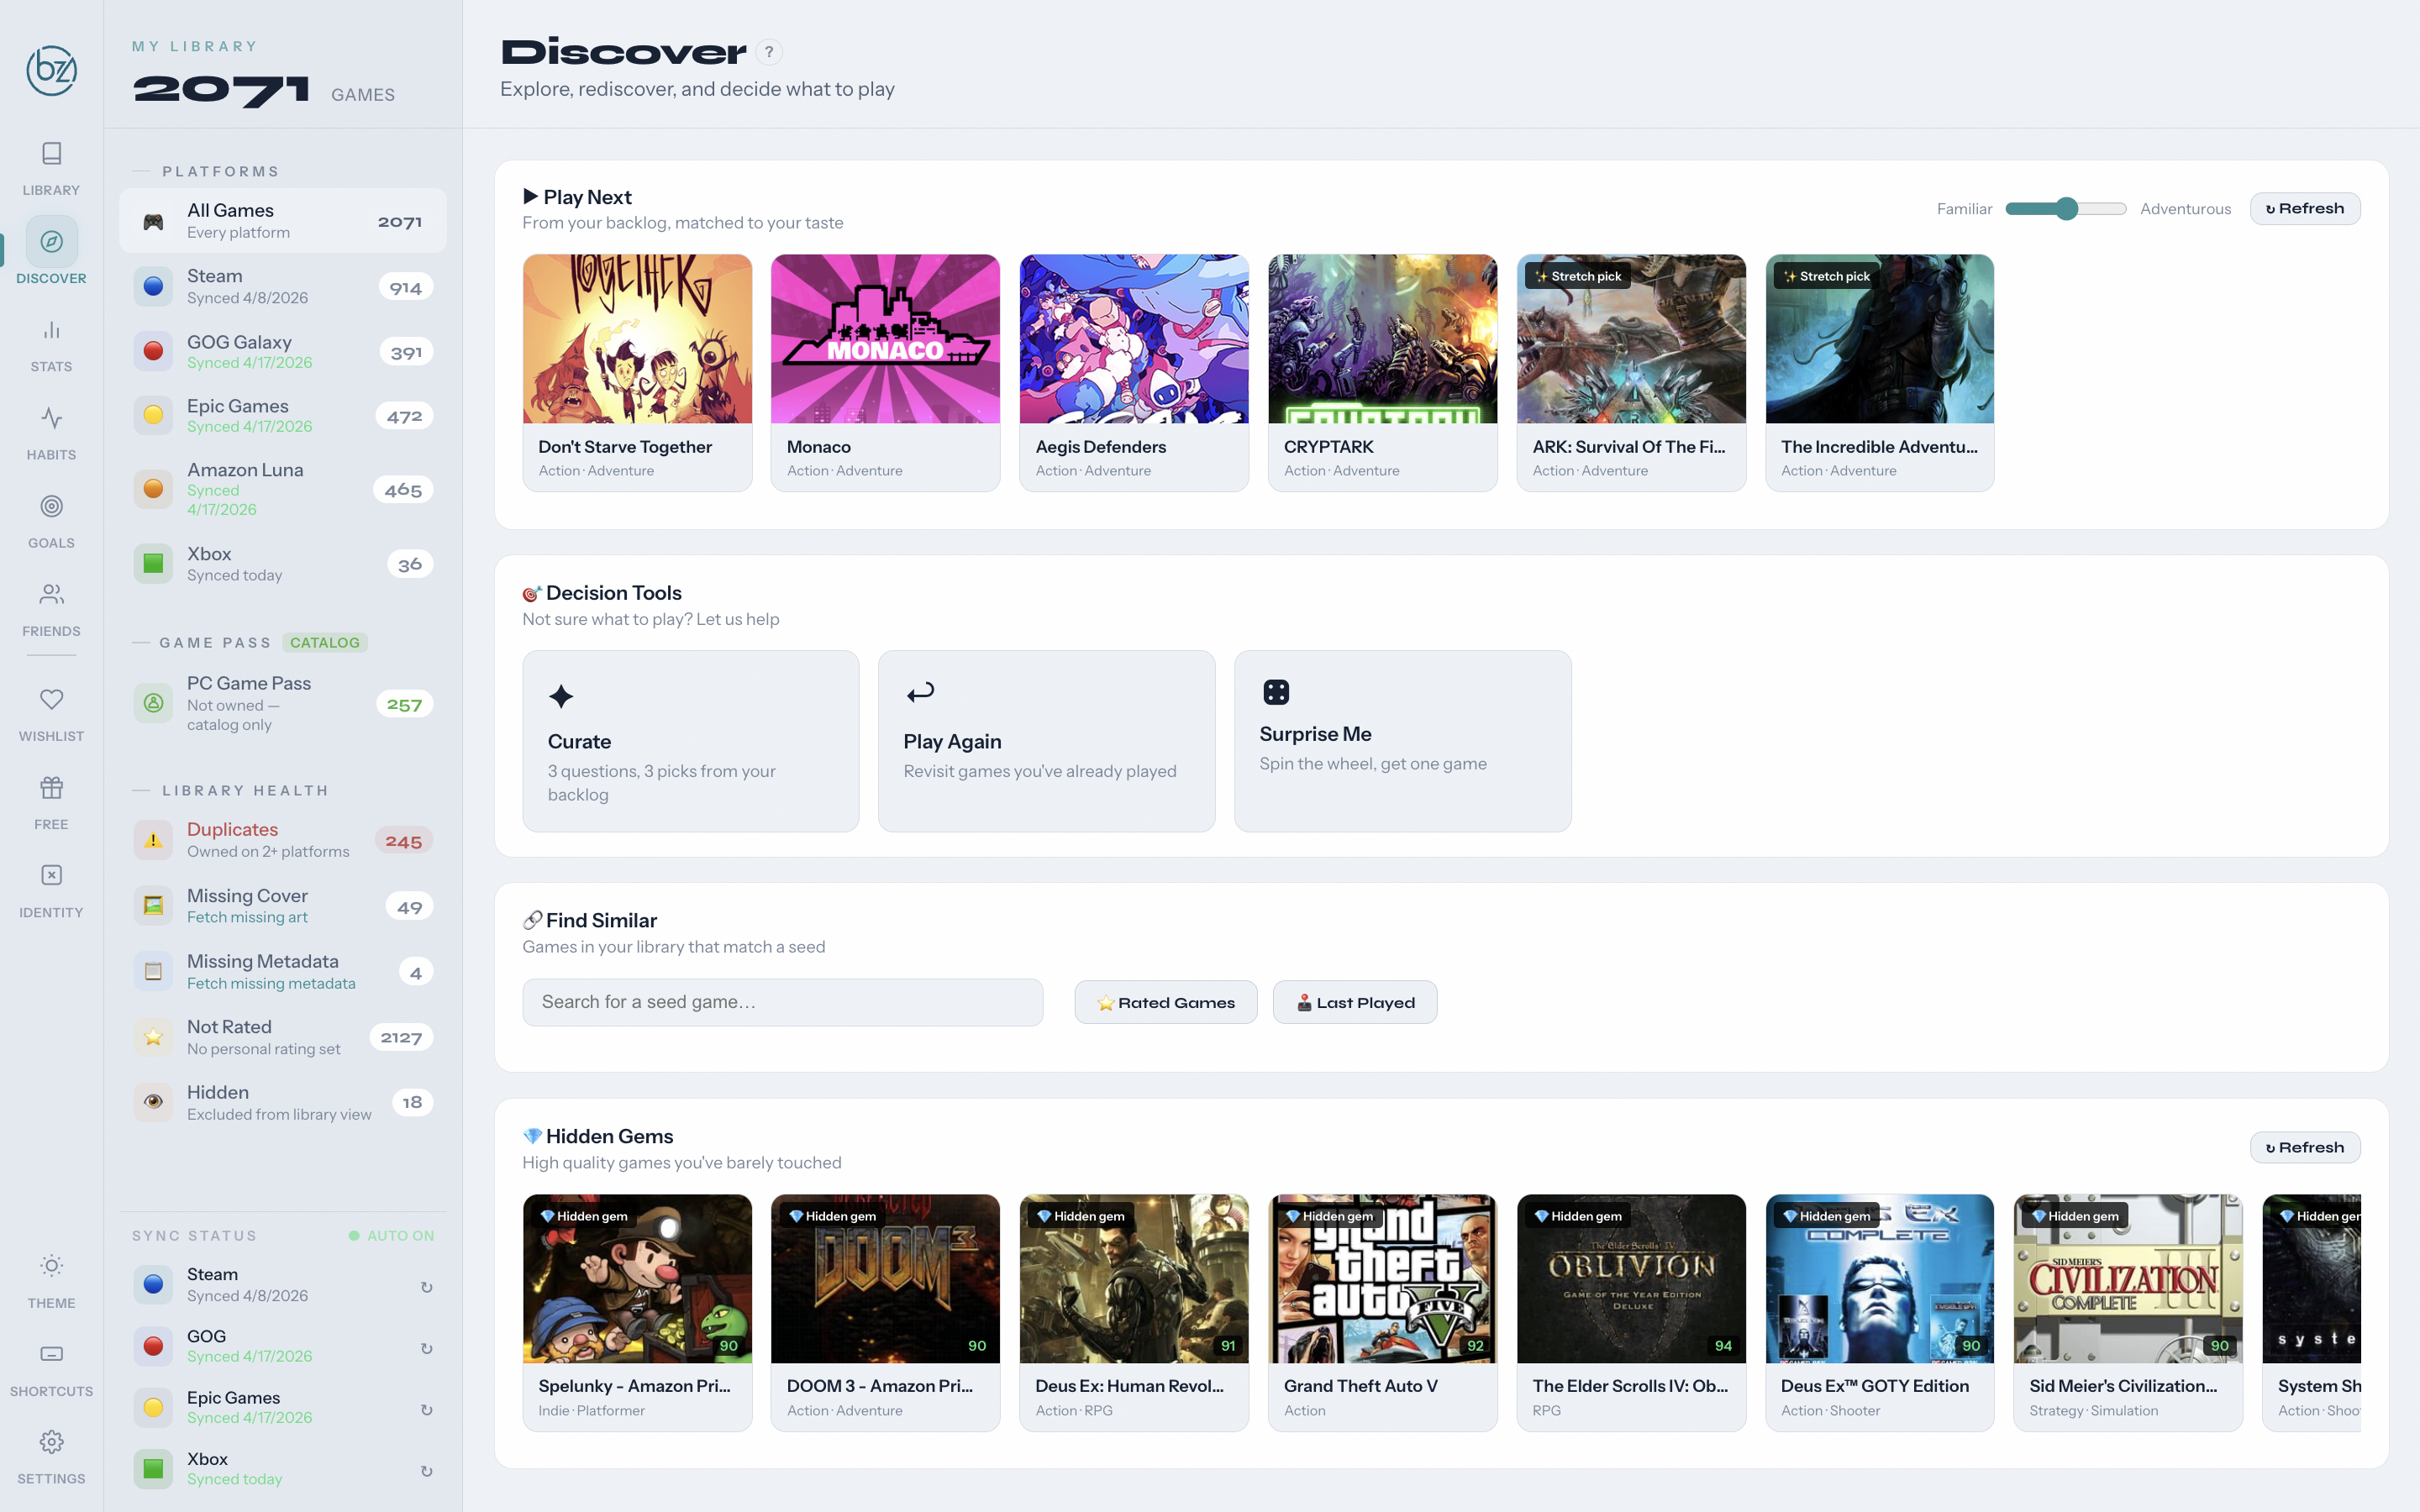Resync Epic Games in Sync Status
Screen dimensions: 2420x1512
pyautogui.click(x=427, y=1409)
